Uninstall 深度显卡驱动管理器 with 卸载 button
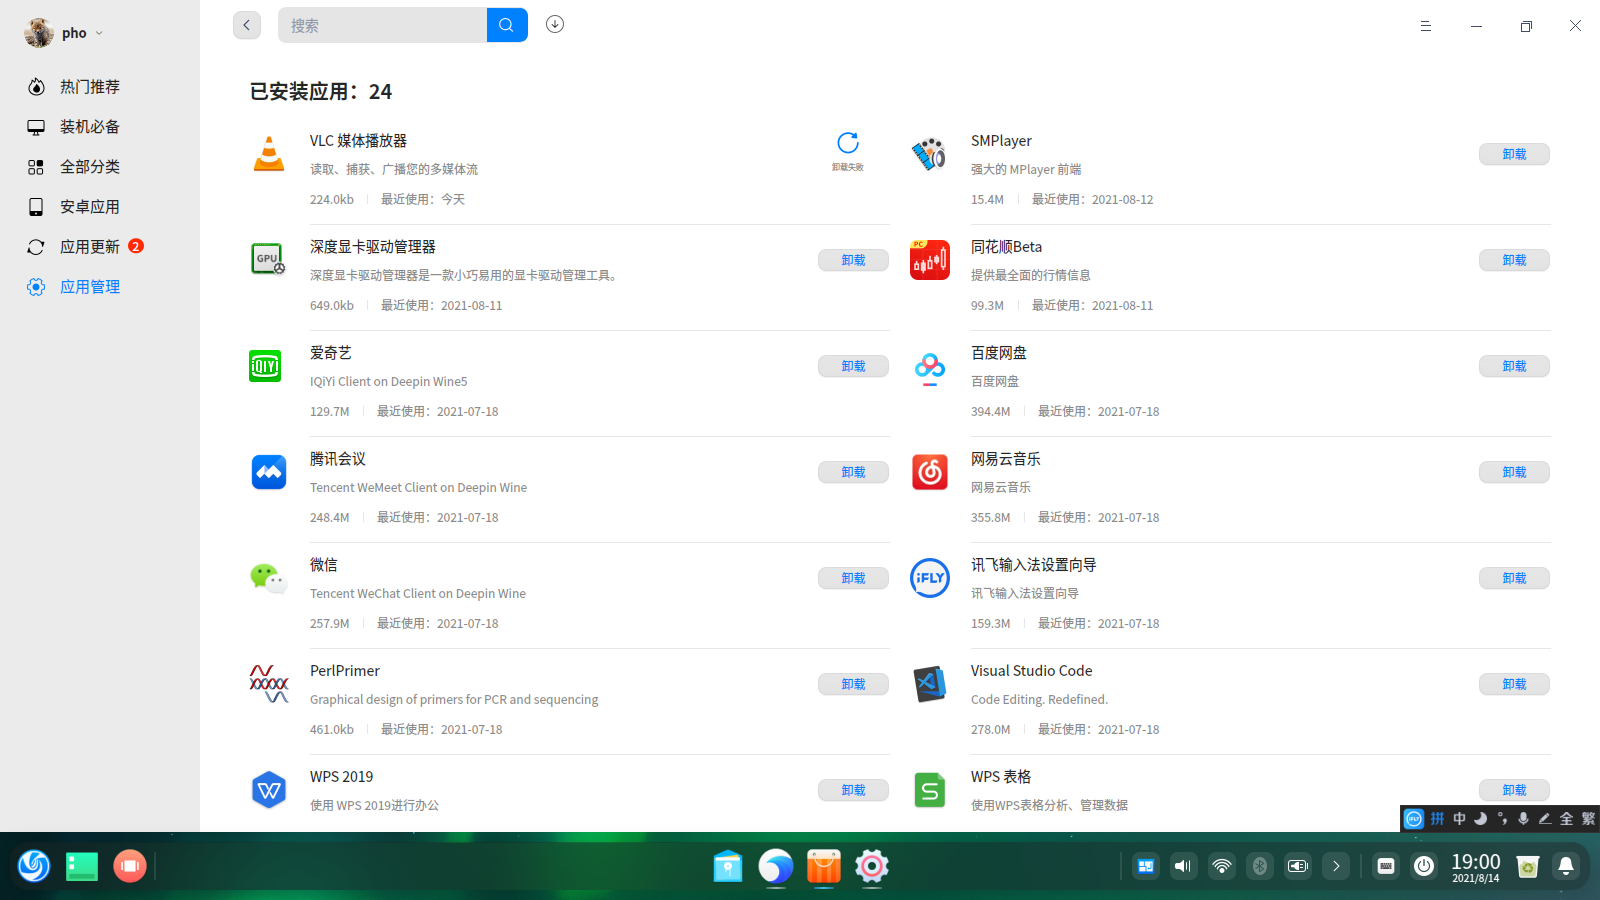The image size is (1600, 900). pyautogui.click(x=853, y=260)
